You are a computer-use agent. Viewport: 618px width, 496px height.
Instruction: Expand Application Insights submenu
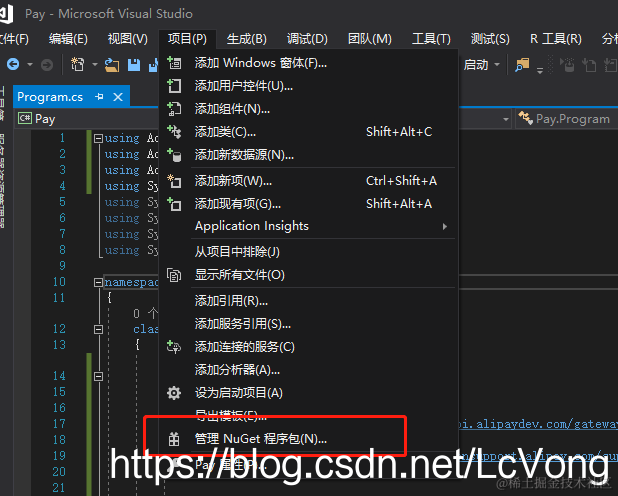pos(308,226)
